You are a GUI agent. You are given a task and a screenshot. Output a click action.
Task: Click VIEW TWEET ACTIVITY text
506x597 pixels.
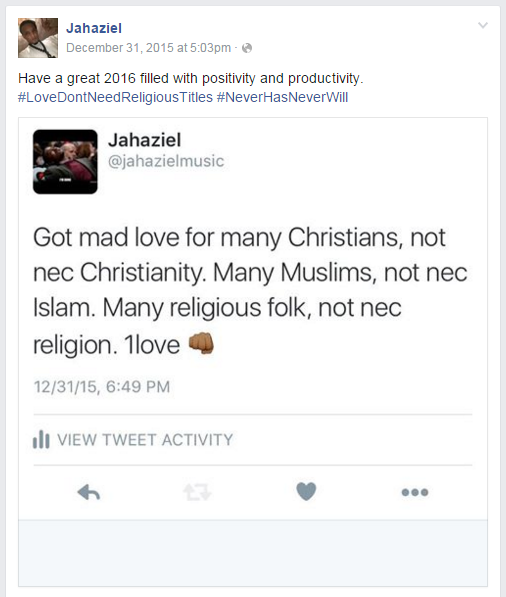pyautogui.click(x=145, y=440)
